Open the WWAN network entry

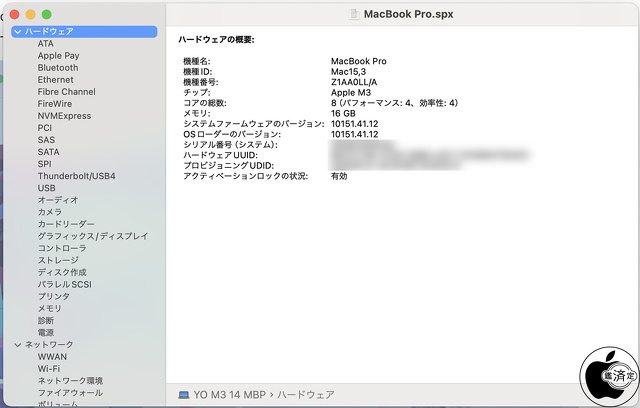(x=52, y=357)
